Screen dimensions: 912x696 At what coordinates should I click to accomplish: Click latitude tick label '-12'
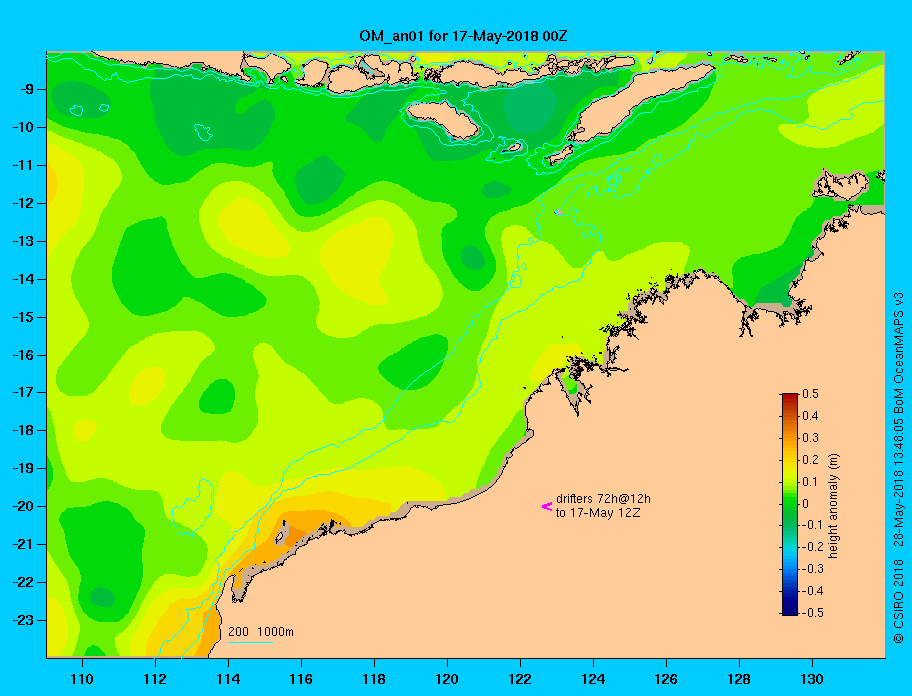point(23,203)
